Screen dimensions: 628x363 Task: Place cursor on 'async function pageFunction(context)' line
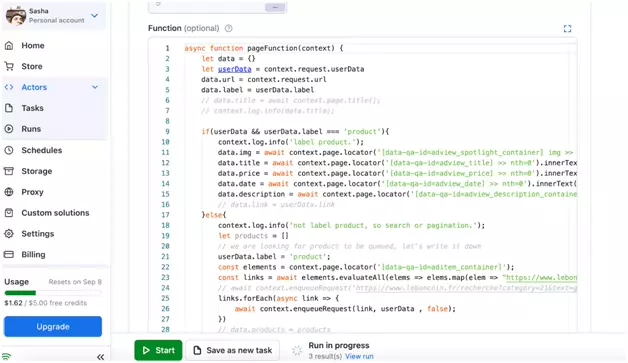(x=264, y=48)
